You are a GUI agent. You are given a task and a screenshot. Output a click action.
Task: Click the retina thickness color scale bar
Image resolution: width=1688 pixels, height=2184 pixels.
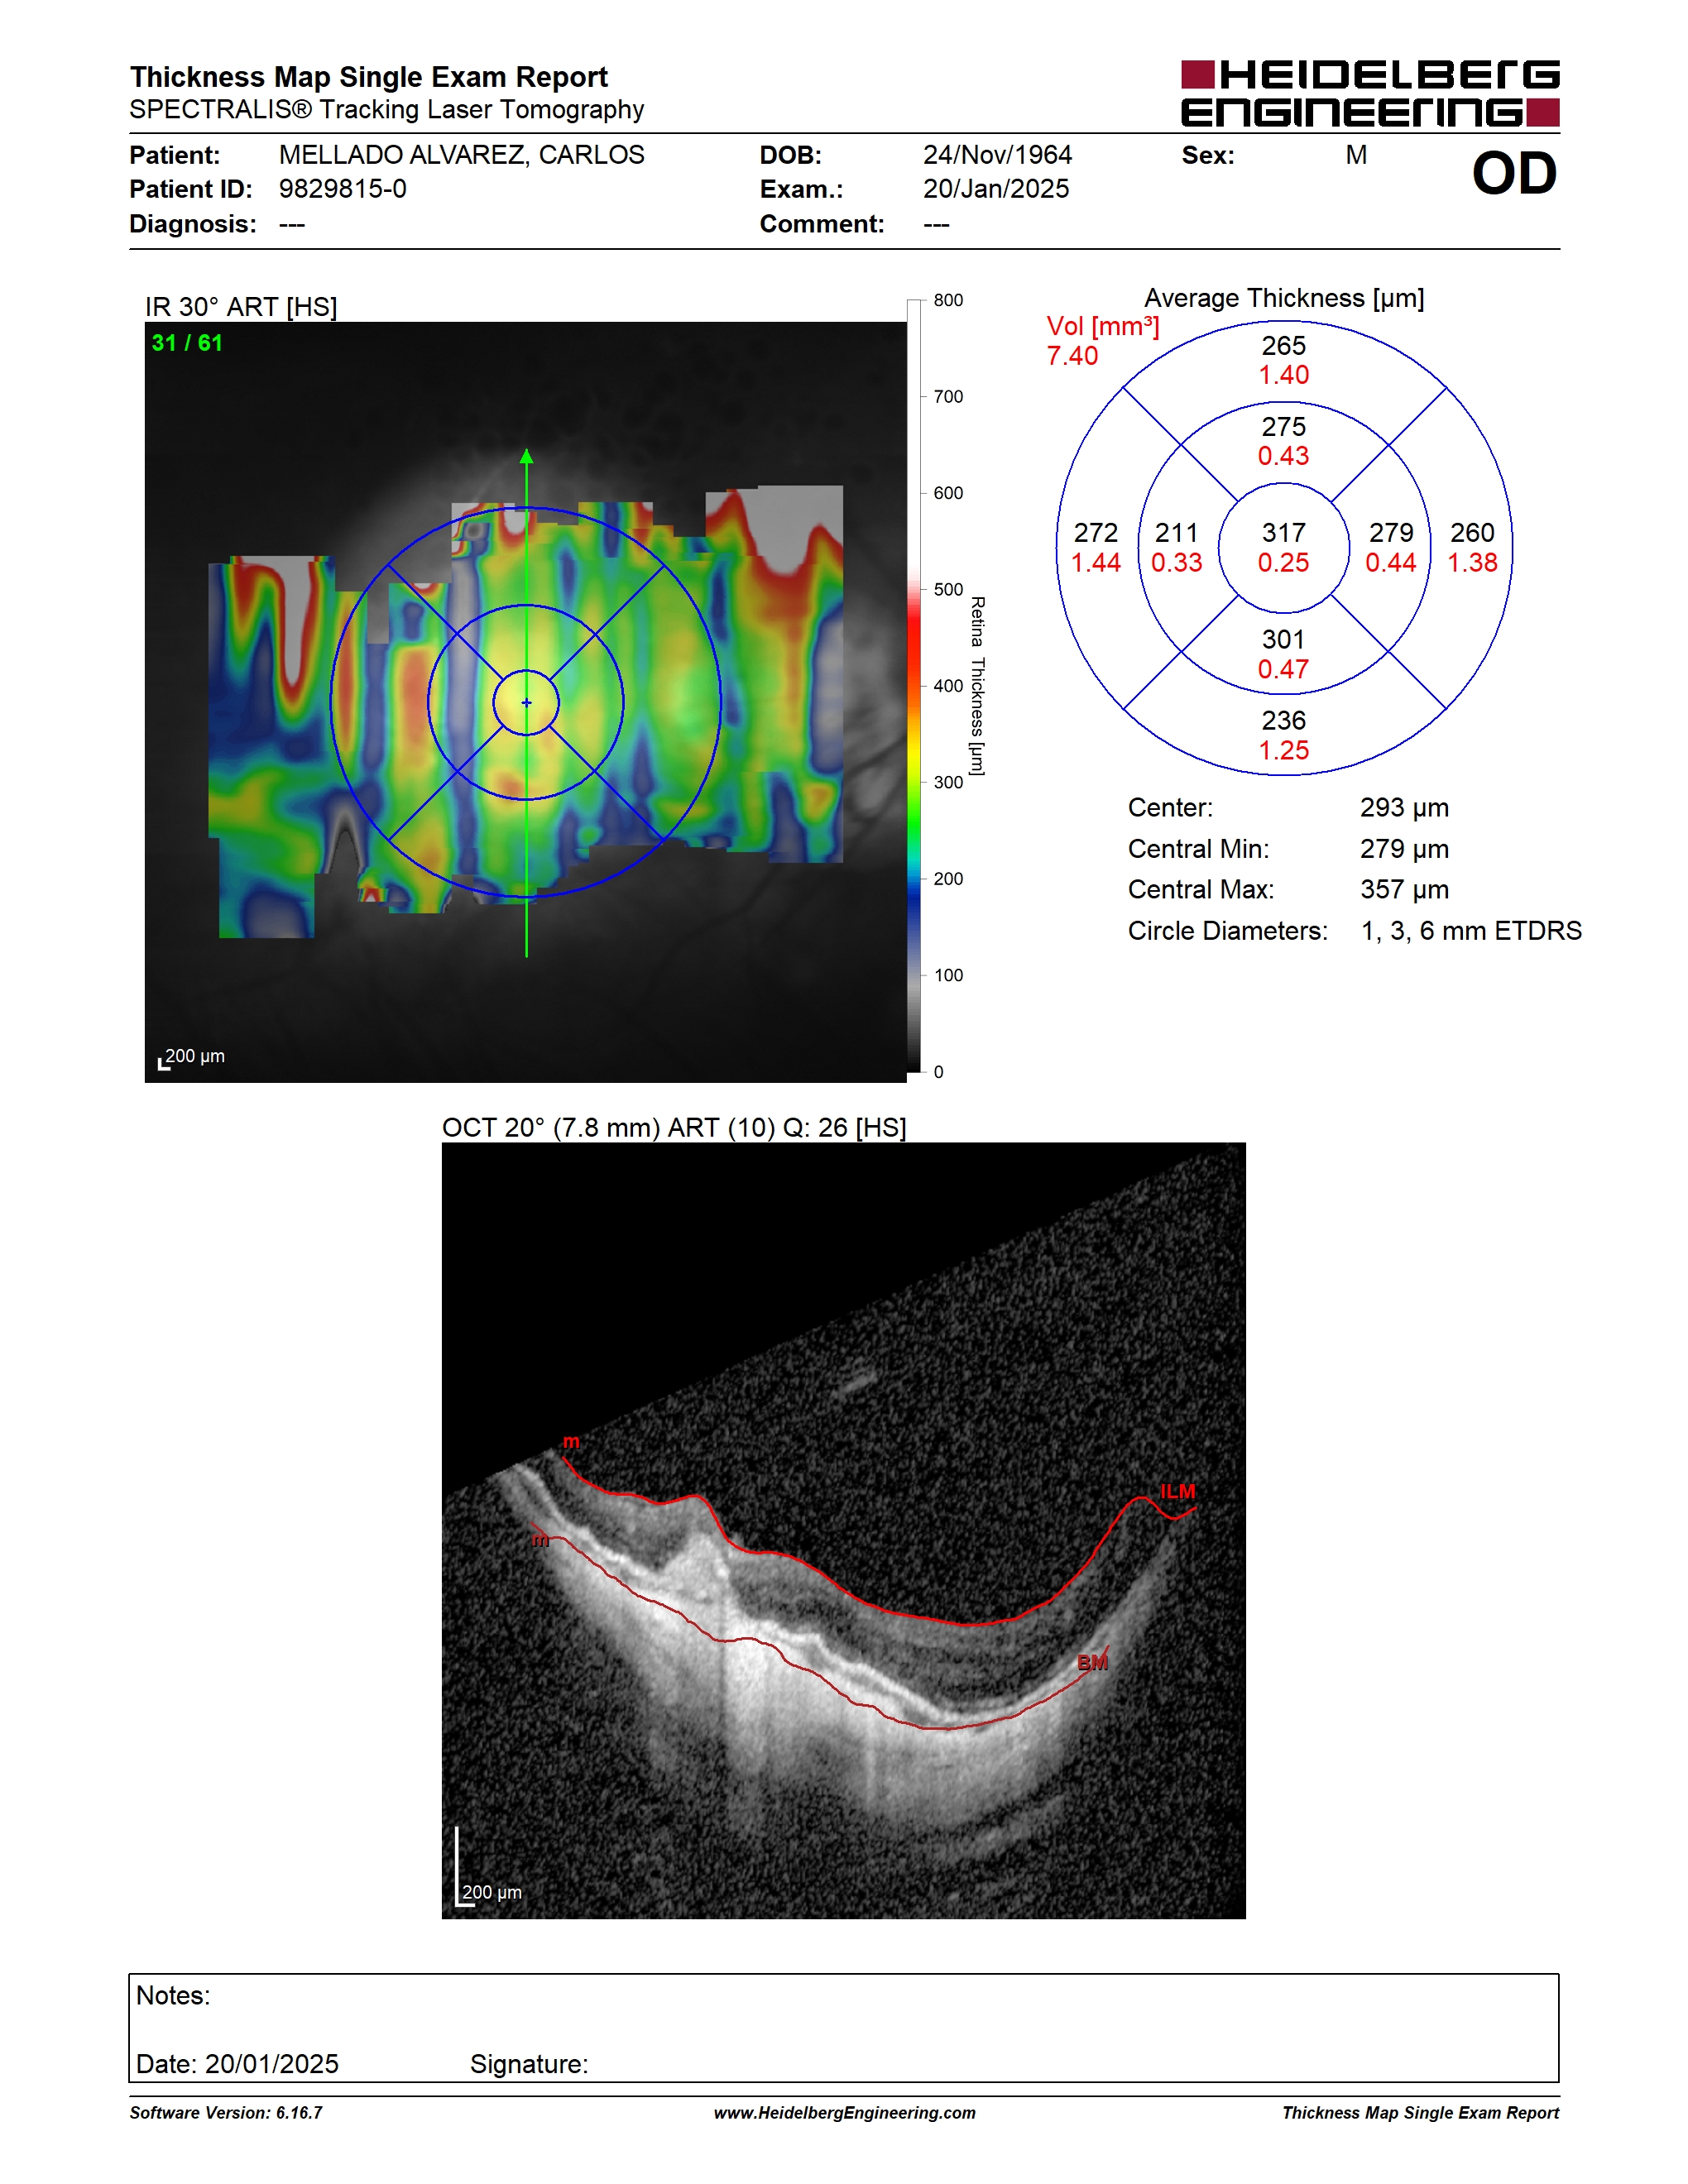pos(913,685)
